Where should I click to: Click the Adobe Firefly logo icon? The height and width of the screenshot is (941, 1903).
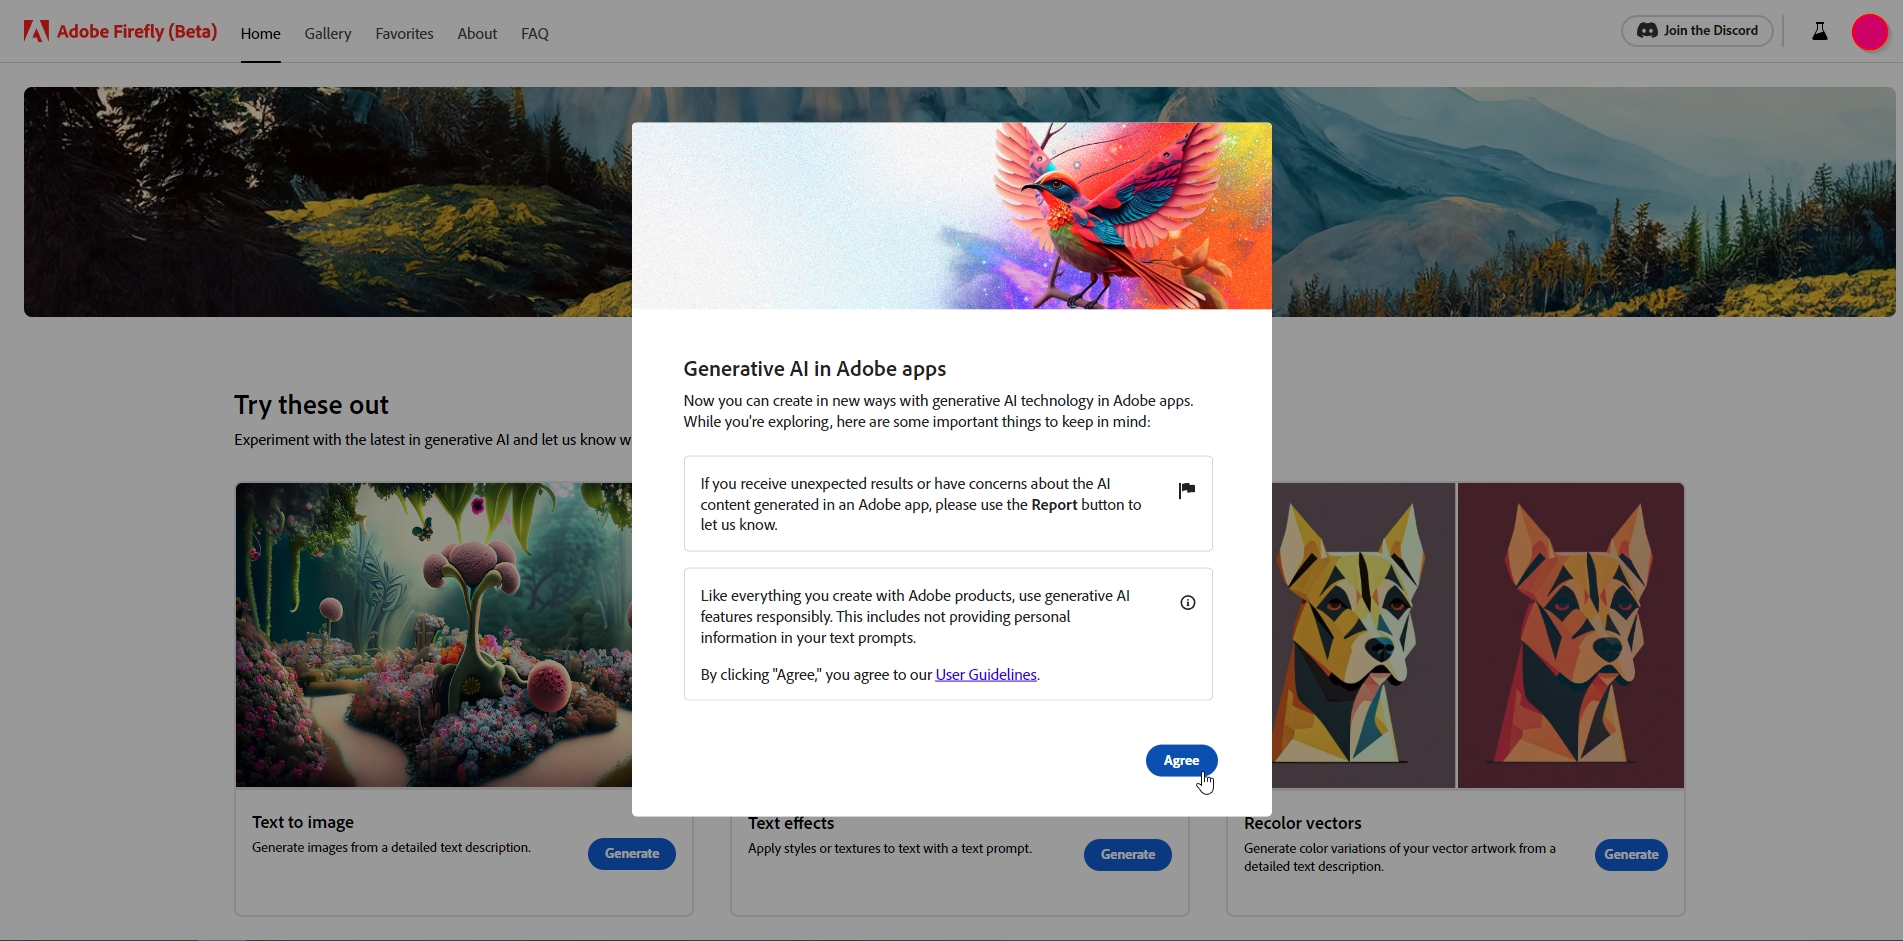point(35,31)
